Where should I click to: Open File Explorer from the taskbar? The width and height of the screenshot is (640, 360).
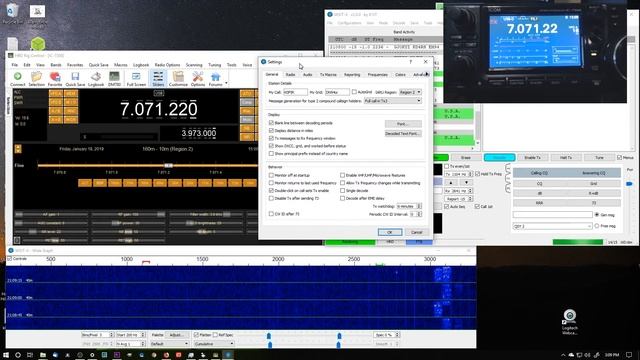(x=42, y=355)
